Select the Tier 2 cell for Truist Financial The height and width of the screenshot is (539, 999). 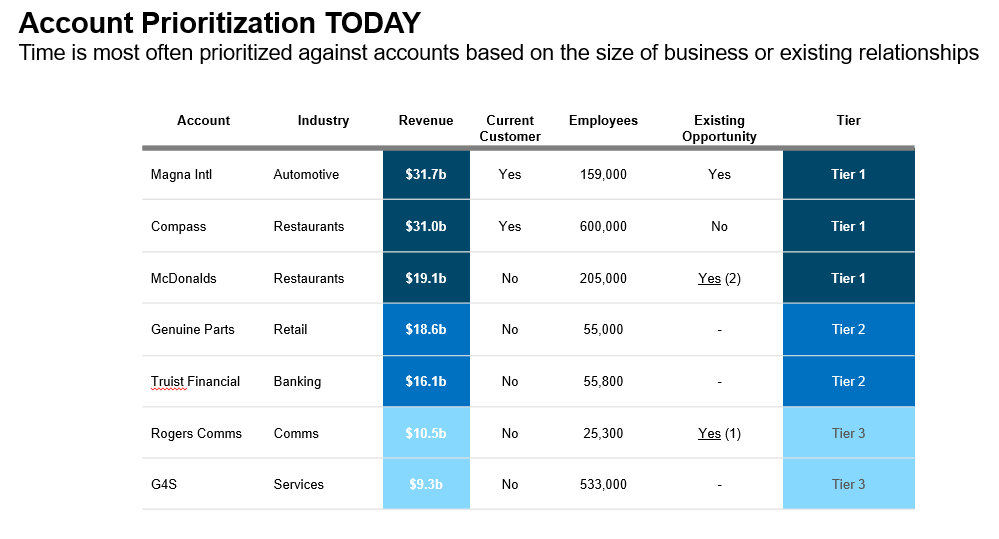click(848, 381)
